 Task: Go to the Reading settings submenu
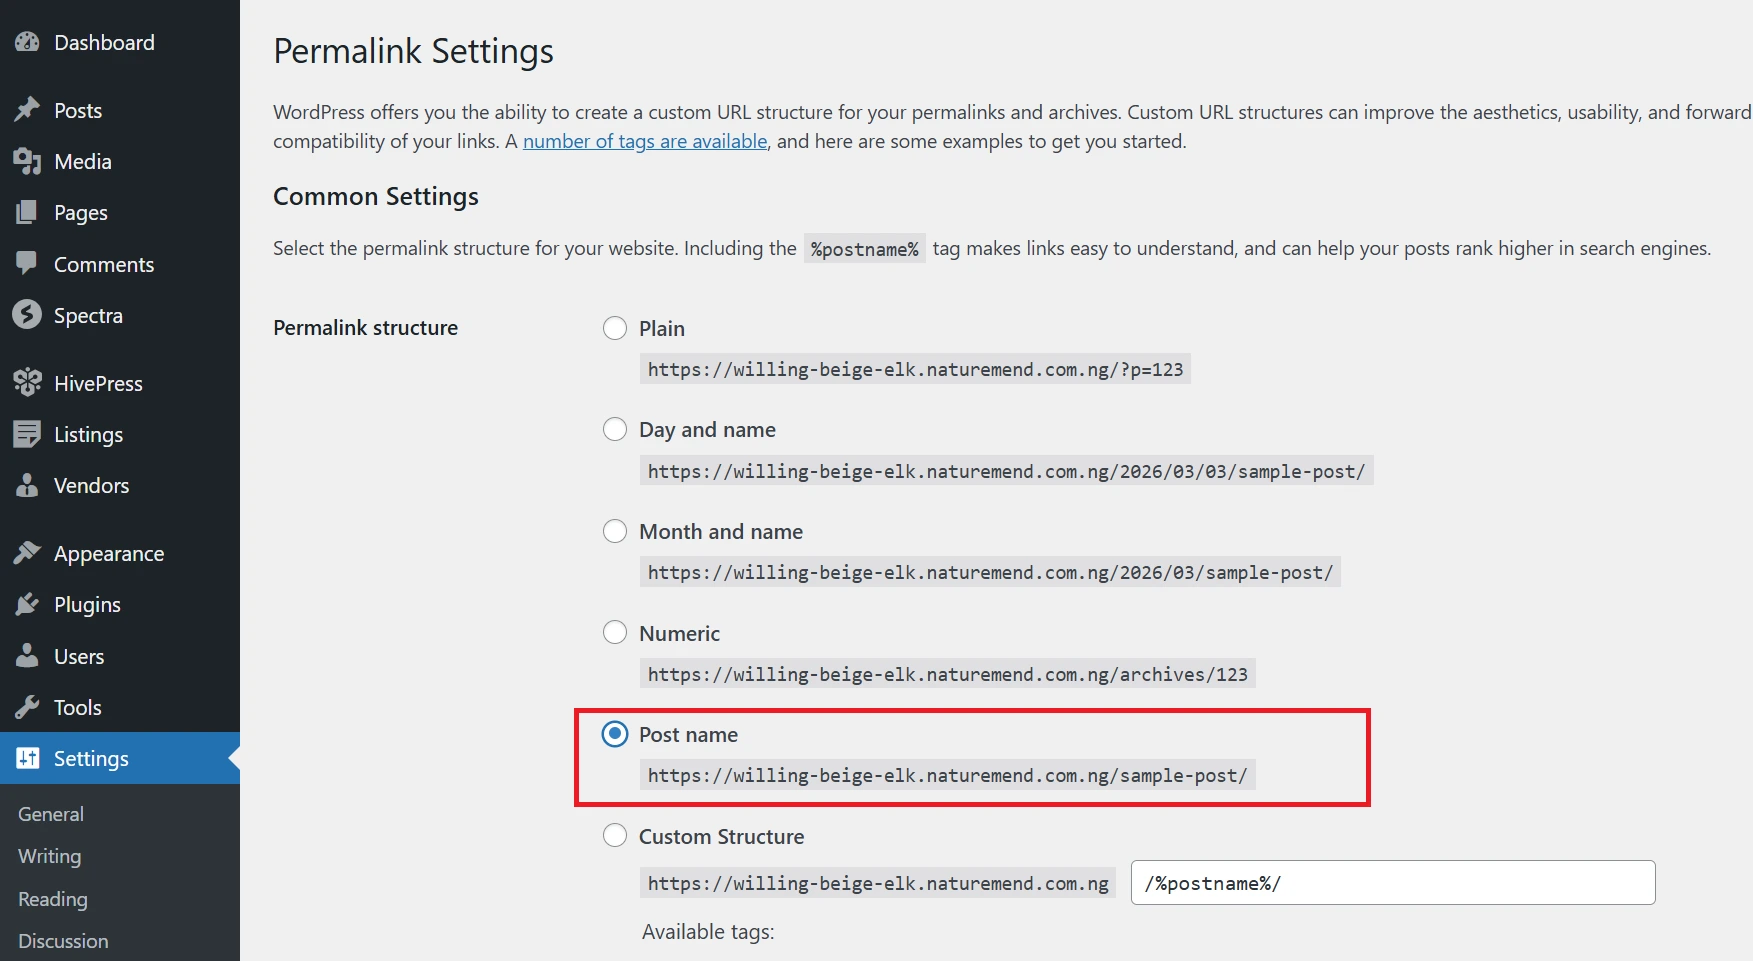pos(53,899)
